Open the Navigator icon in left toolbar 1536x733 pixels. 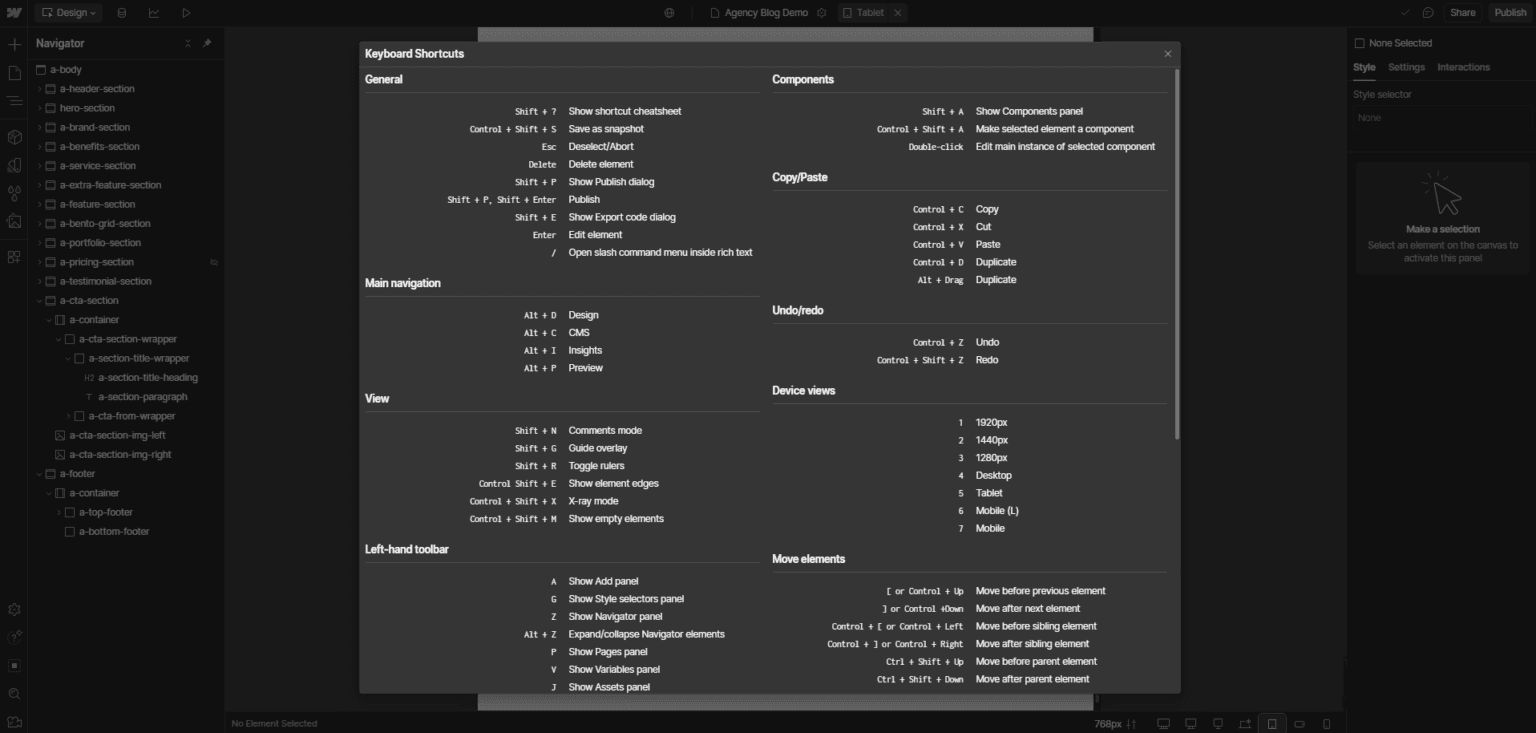14,101
